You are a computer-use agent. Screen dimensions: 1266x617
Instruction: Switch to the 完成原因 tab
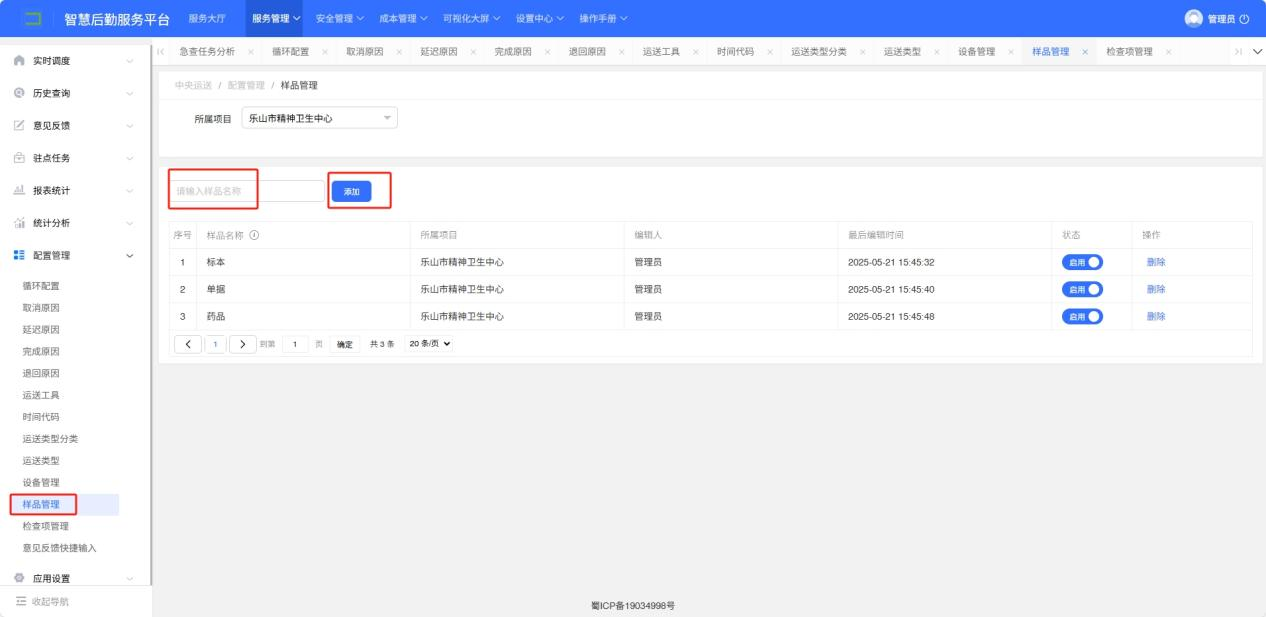click(513, 52)
